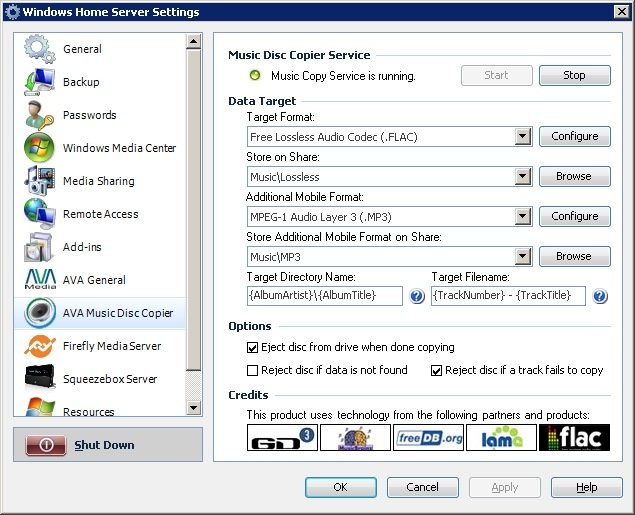
Task: Click Stop to halt Music Copy Service
Action: click(575, 75)
